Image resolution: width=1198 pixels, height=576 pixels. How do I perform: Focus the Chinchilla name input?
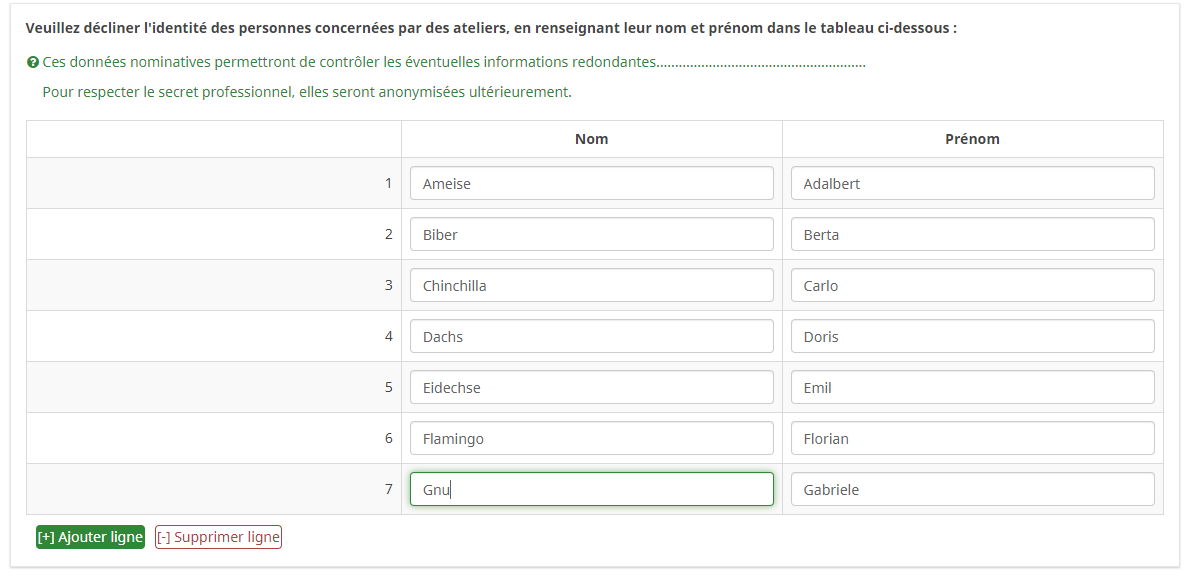pyautogui.click(x=591, y=286)
